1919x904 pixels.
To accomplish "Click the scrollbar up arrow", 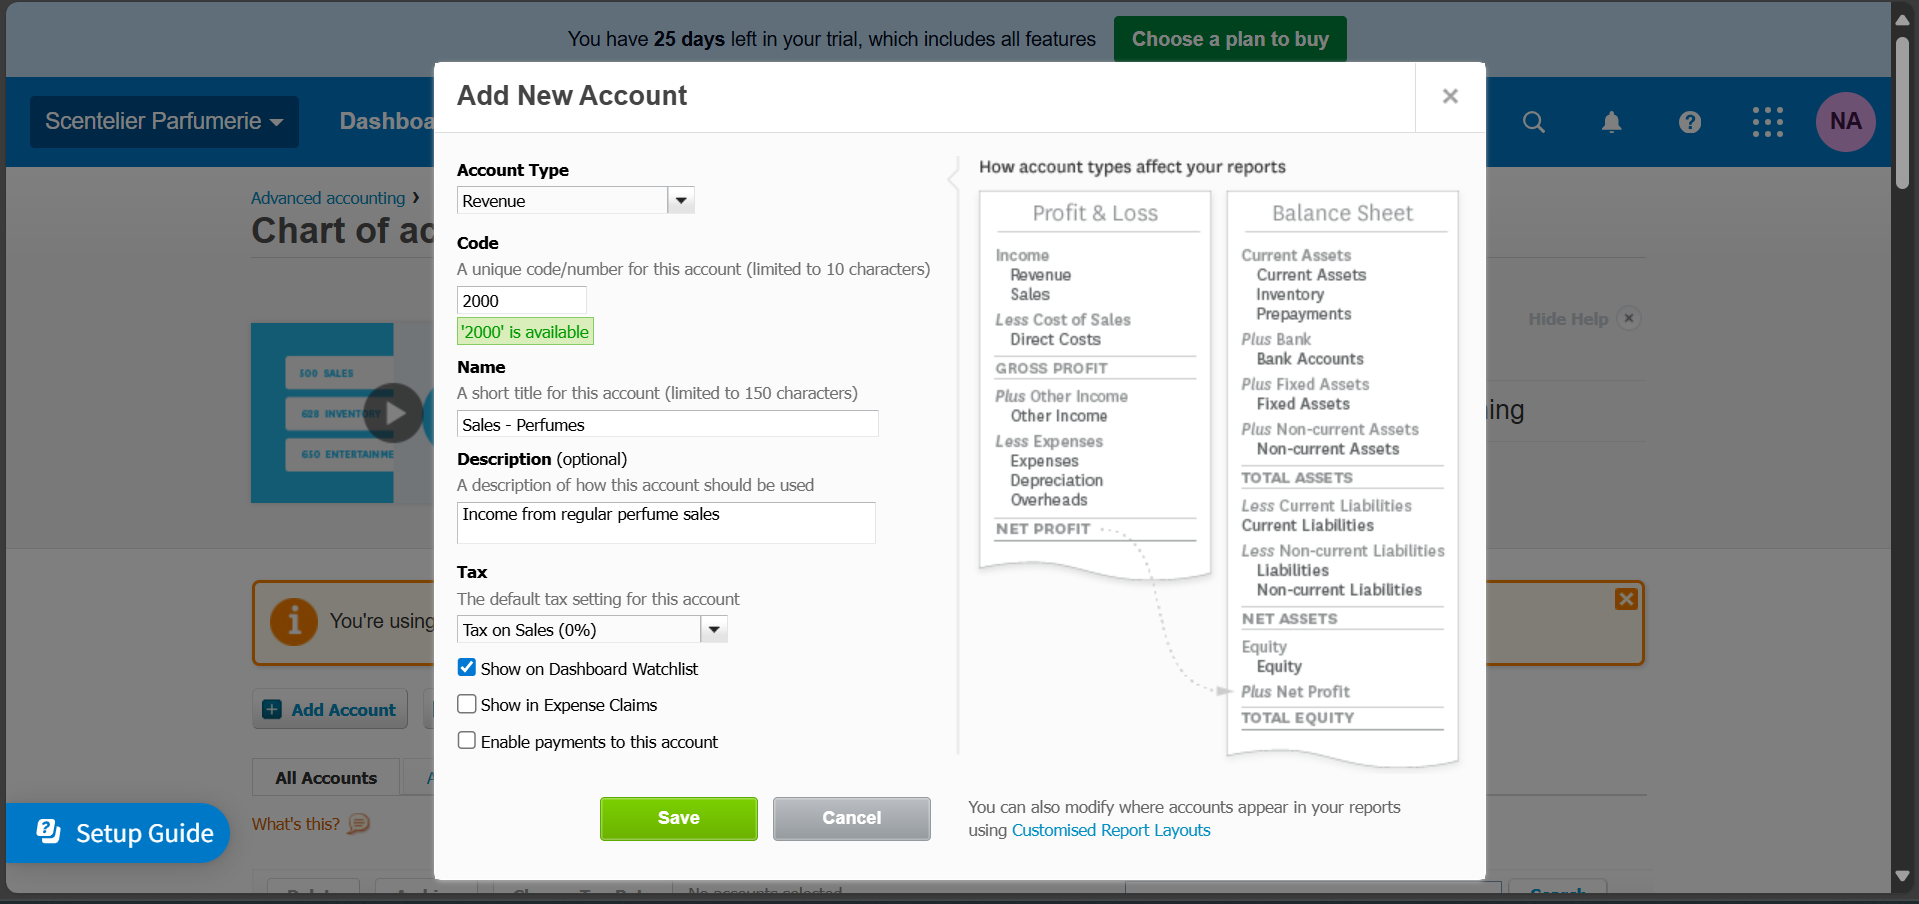I will [1902, 19].
